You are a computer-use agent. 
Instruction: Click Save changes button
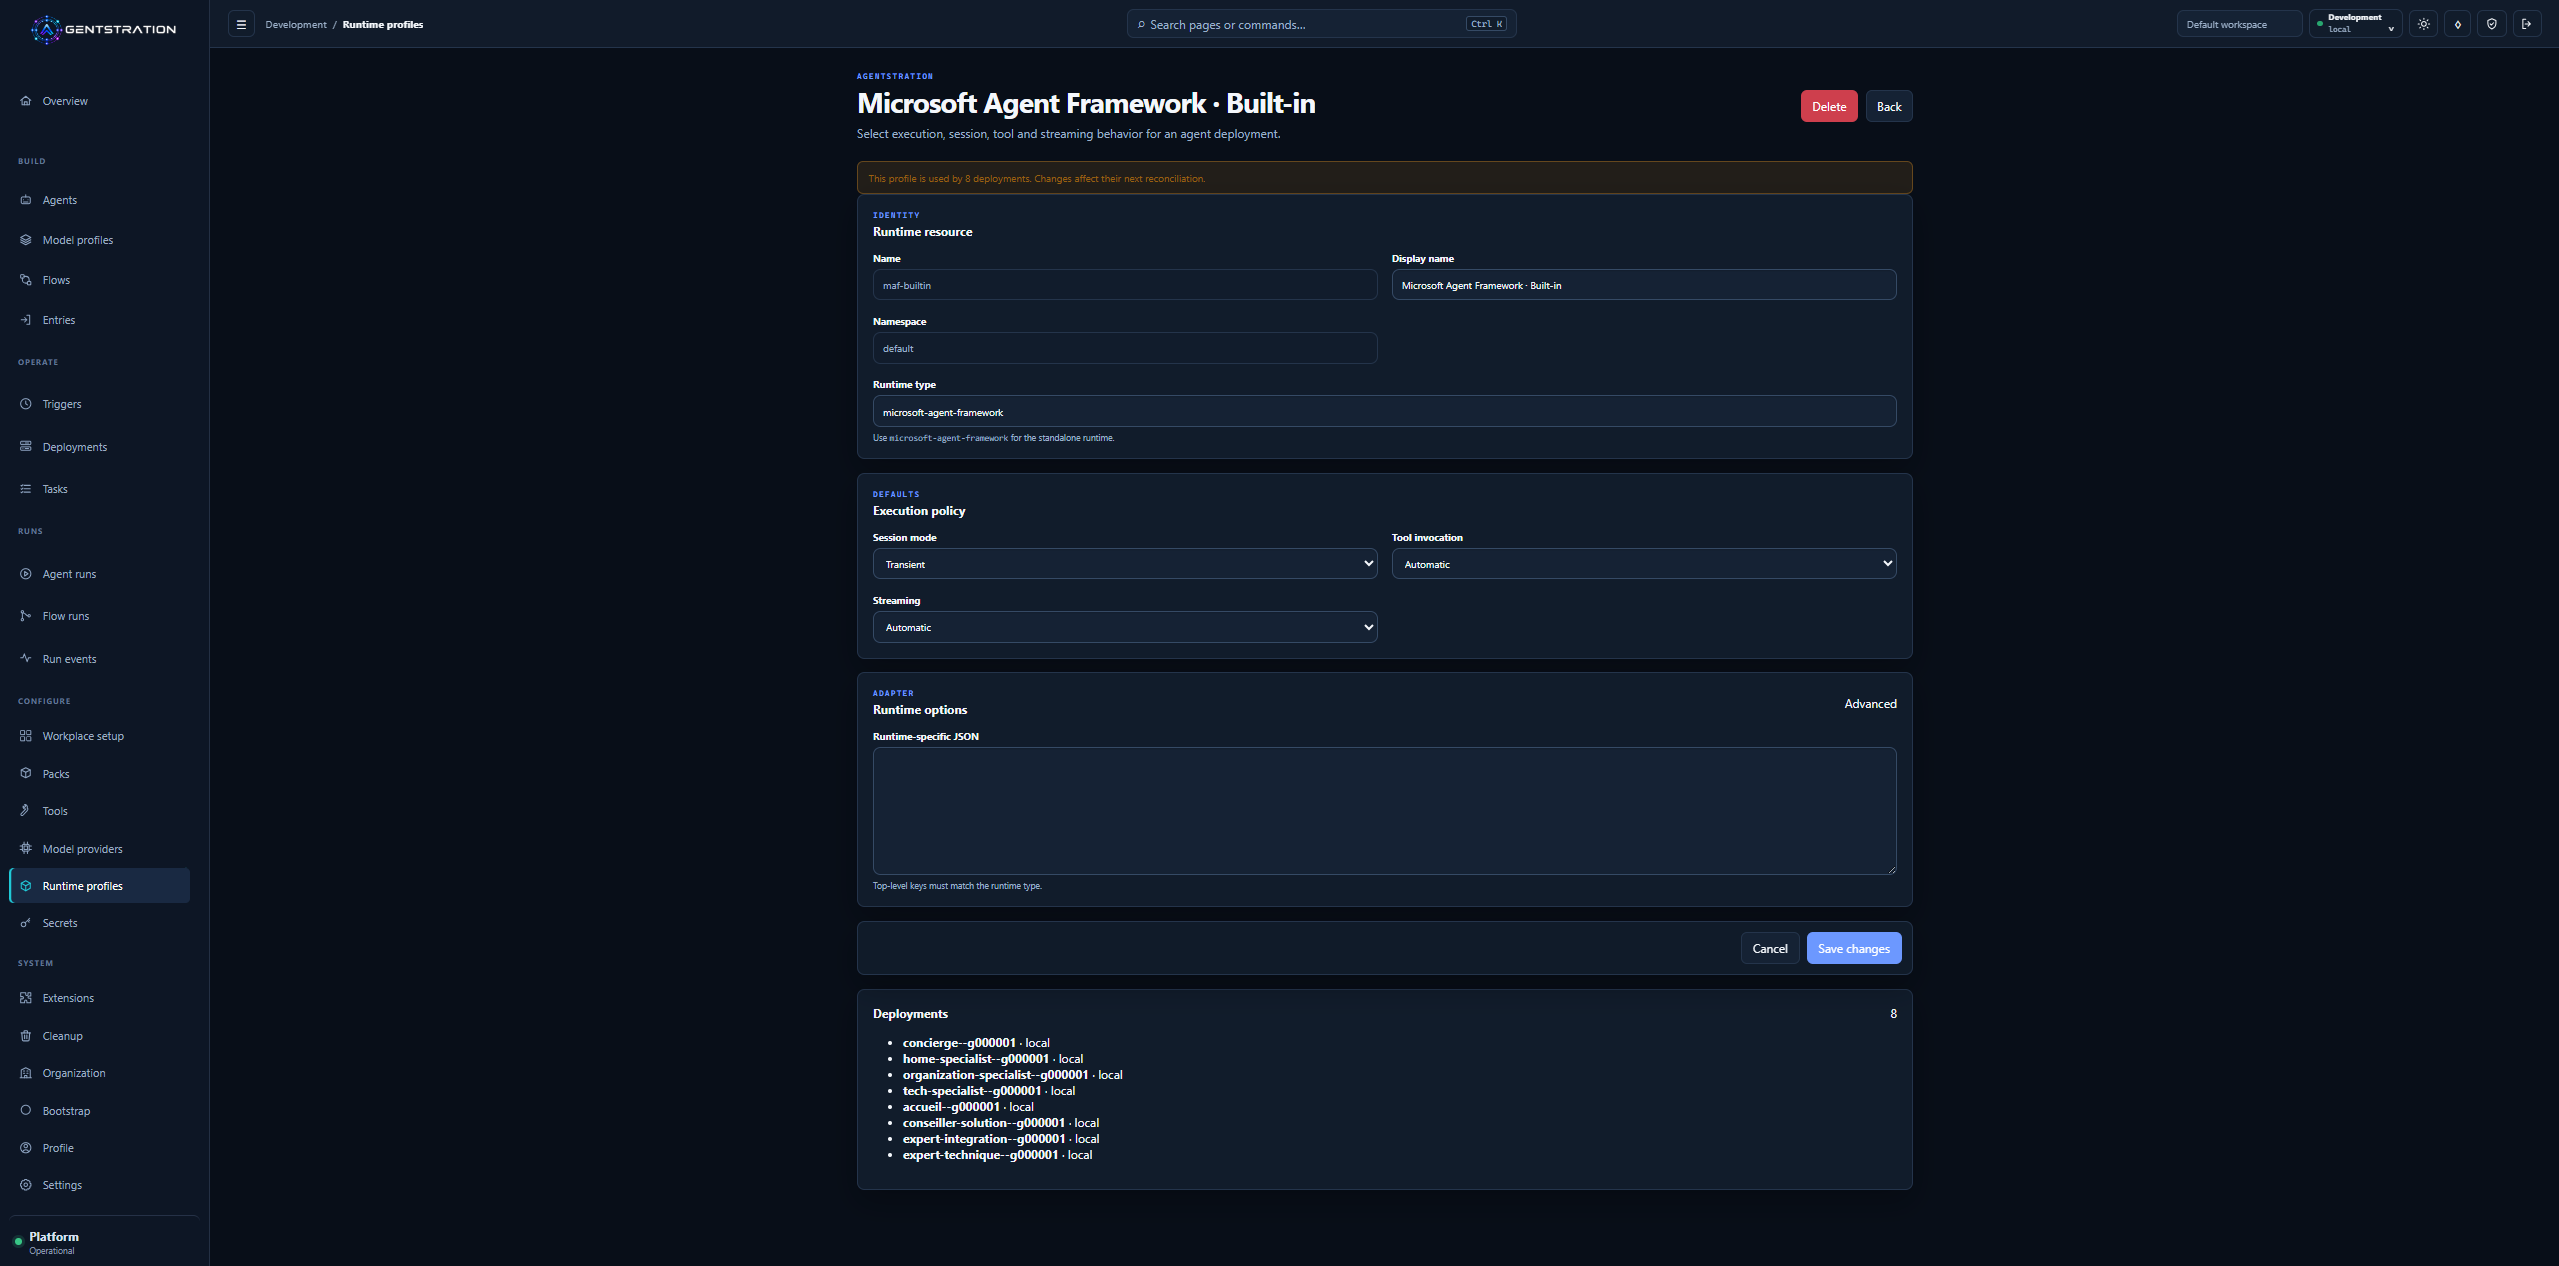pos(1854,948)
